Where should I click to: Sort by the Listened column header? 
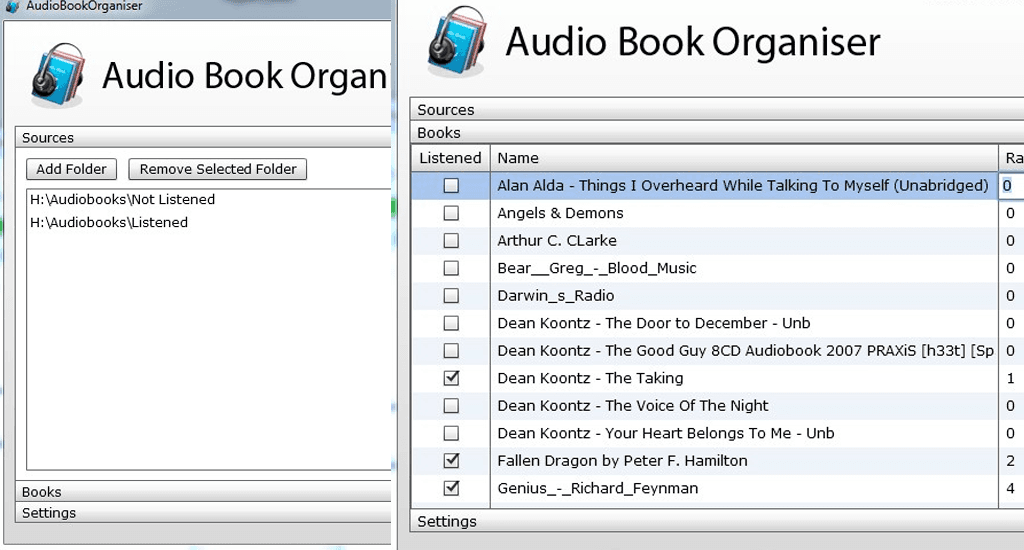(450, 158)
